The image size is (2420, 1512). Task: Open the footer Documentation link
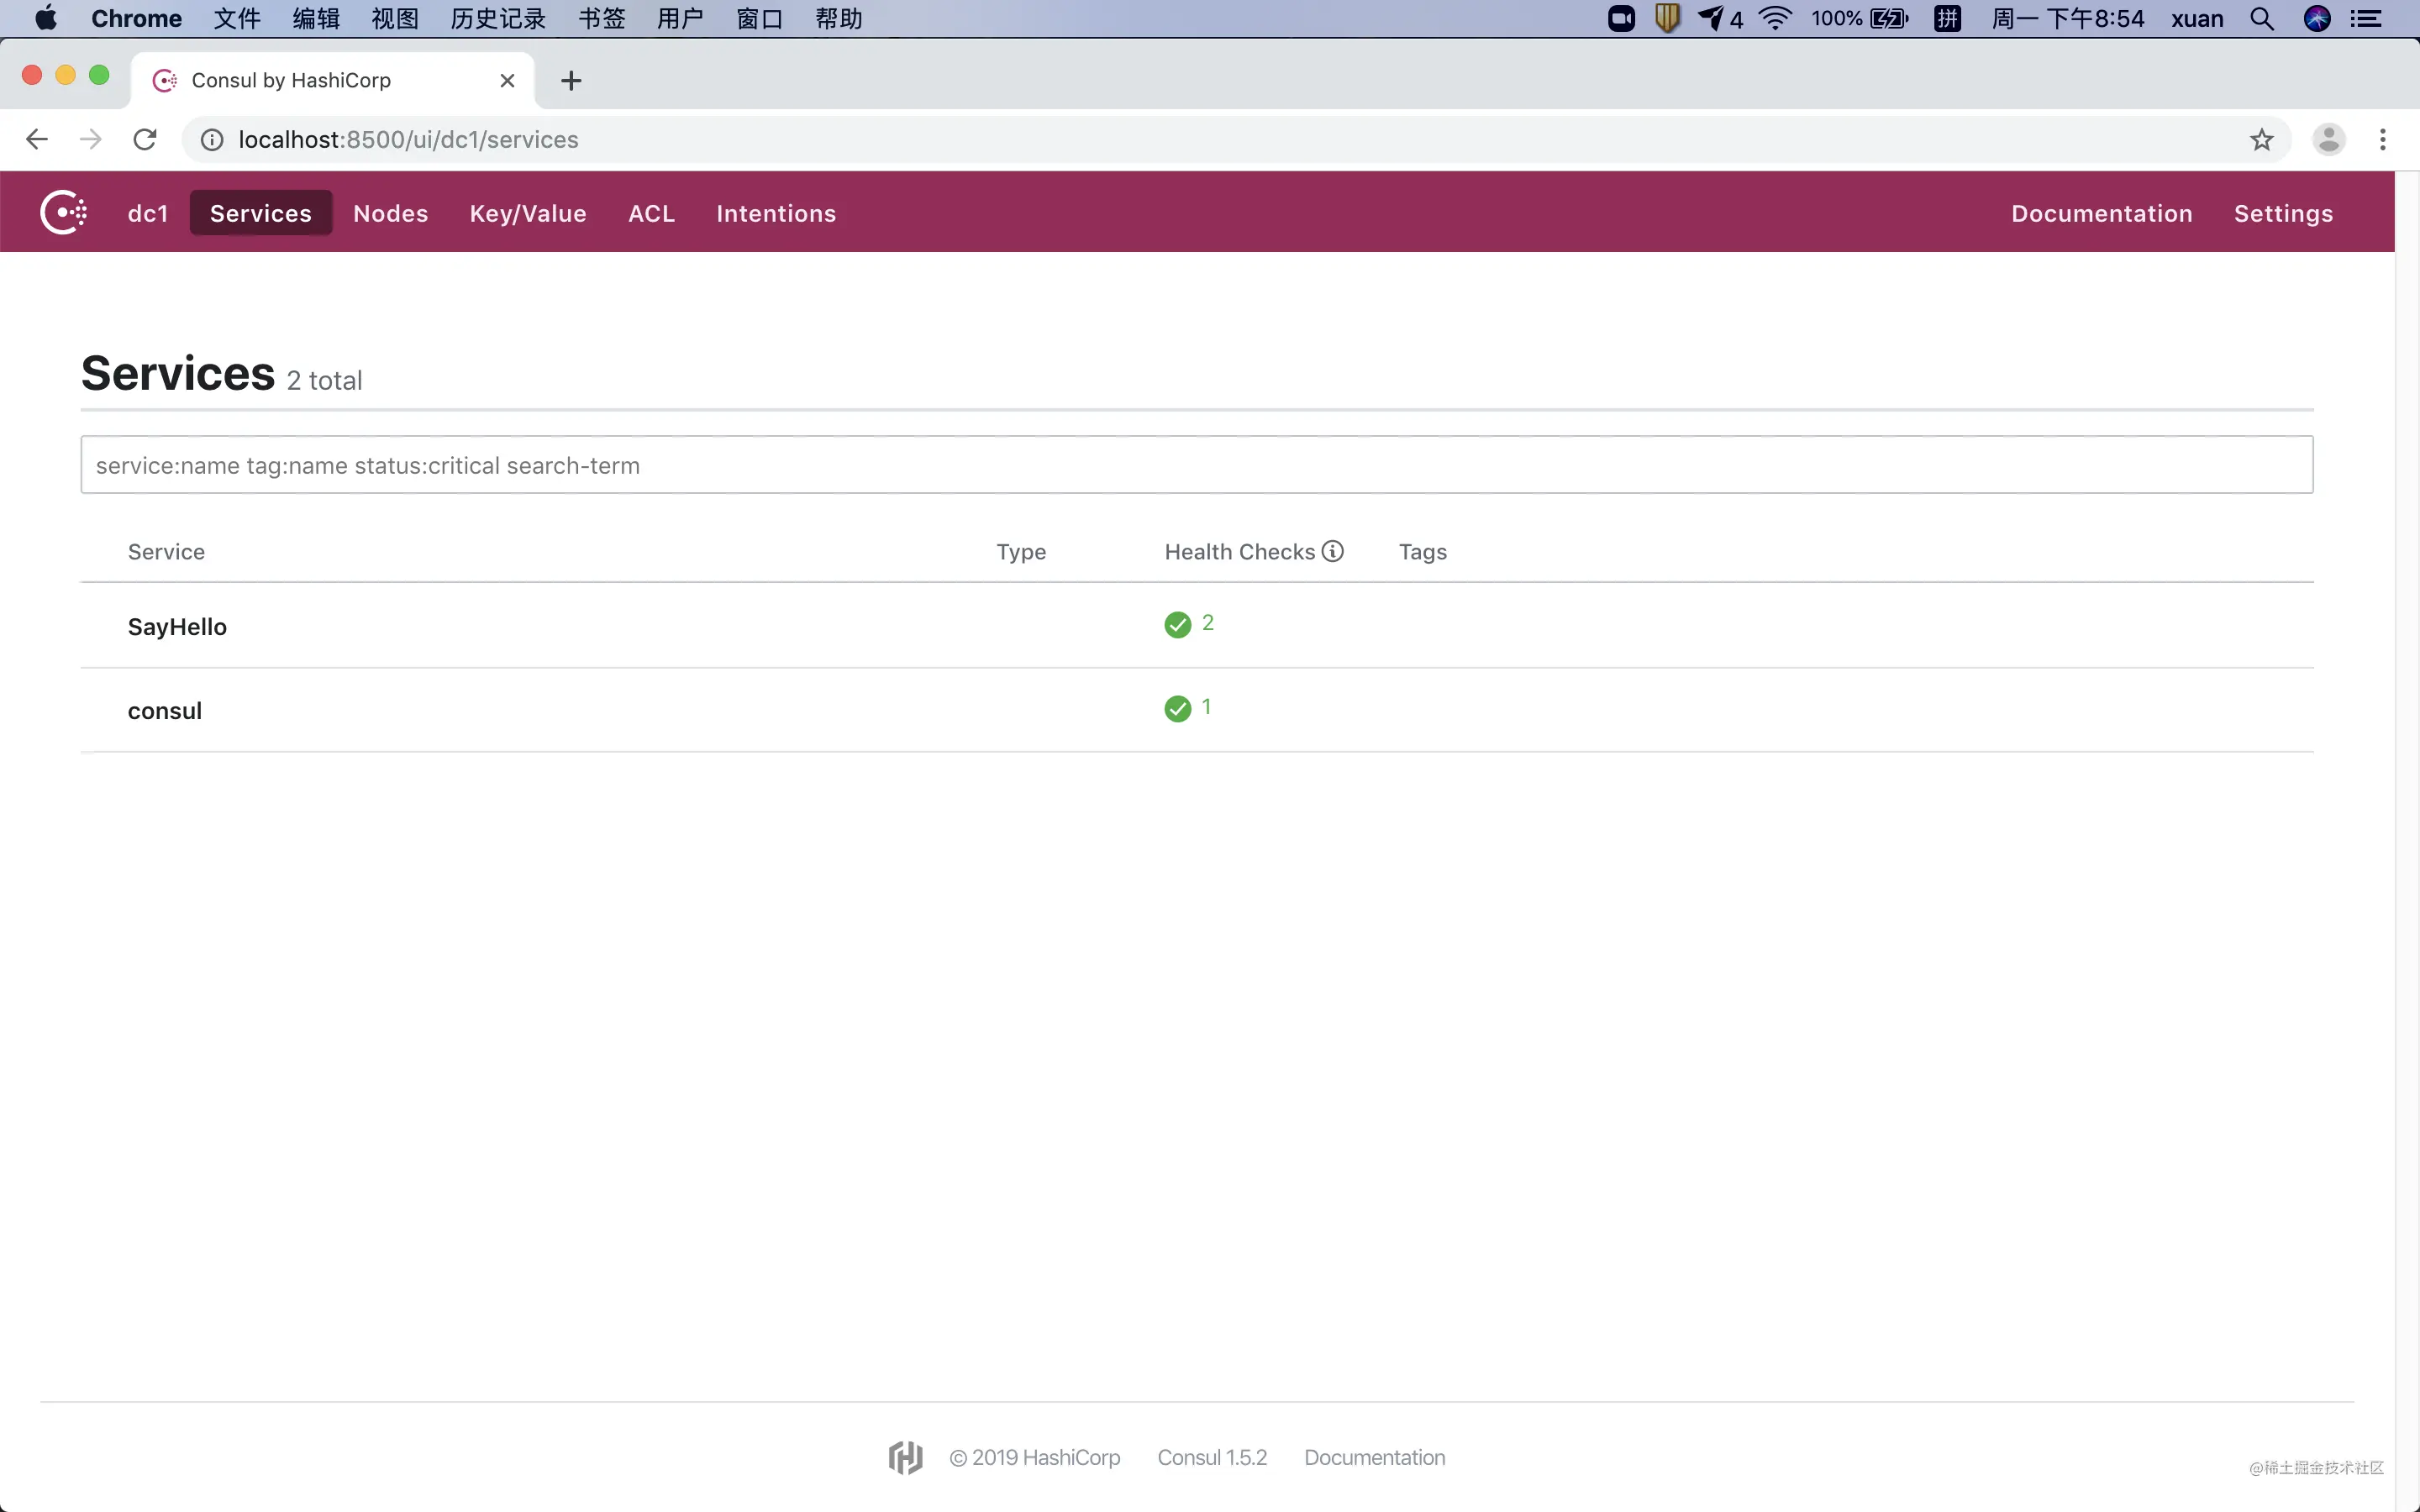1375,1457
